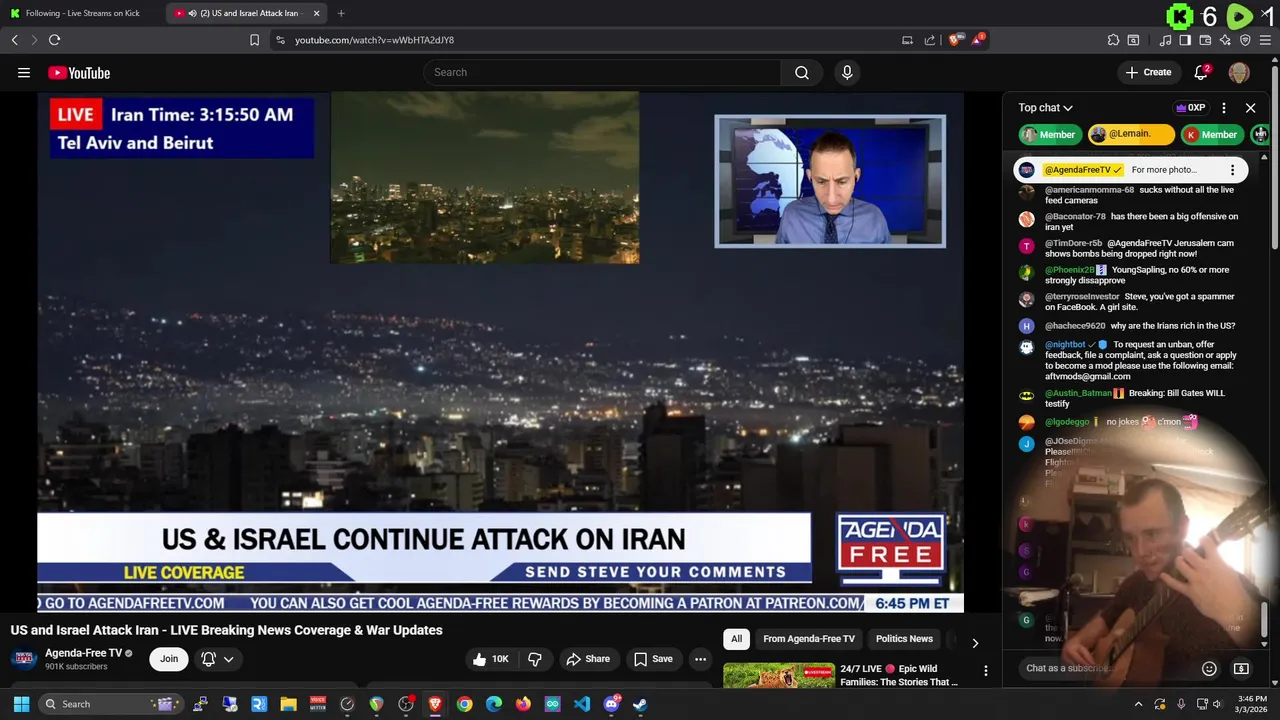Expand the Top chat mode dropdown

tap(1045, 108)
